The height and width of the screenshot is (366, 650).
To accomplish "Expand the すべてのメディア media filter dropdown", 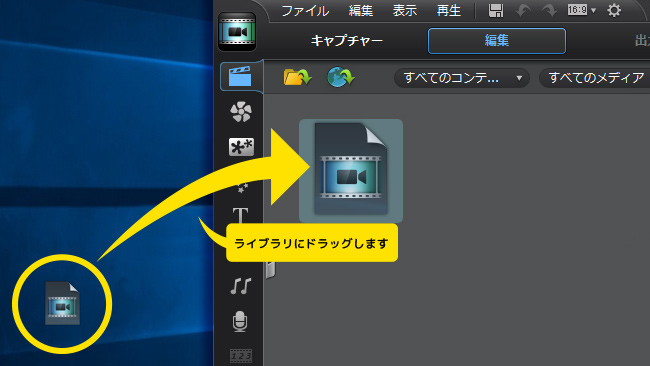I will pos(595,78).
